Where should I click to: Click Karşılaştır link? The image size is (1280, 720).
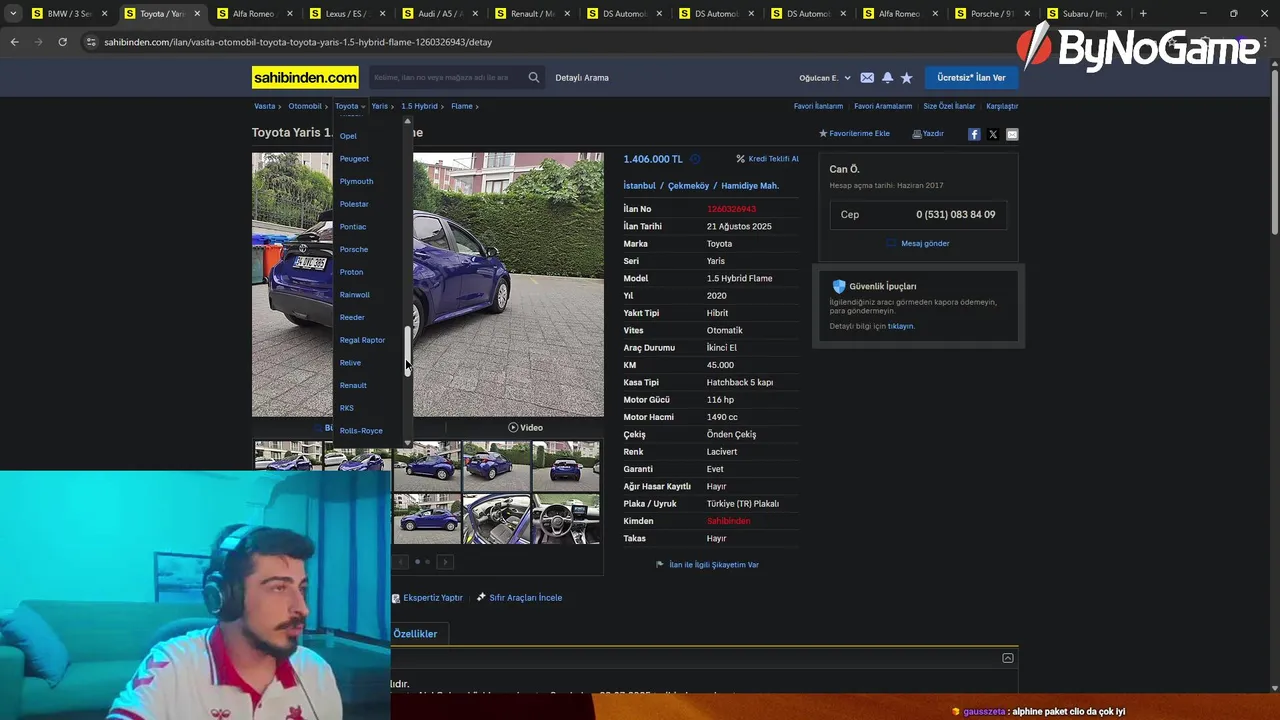click(1002, 106)
